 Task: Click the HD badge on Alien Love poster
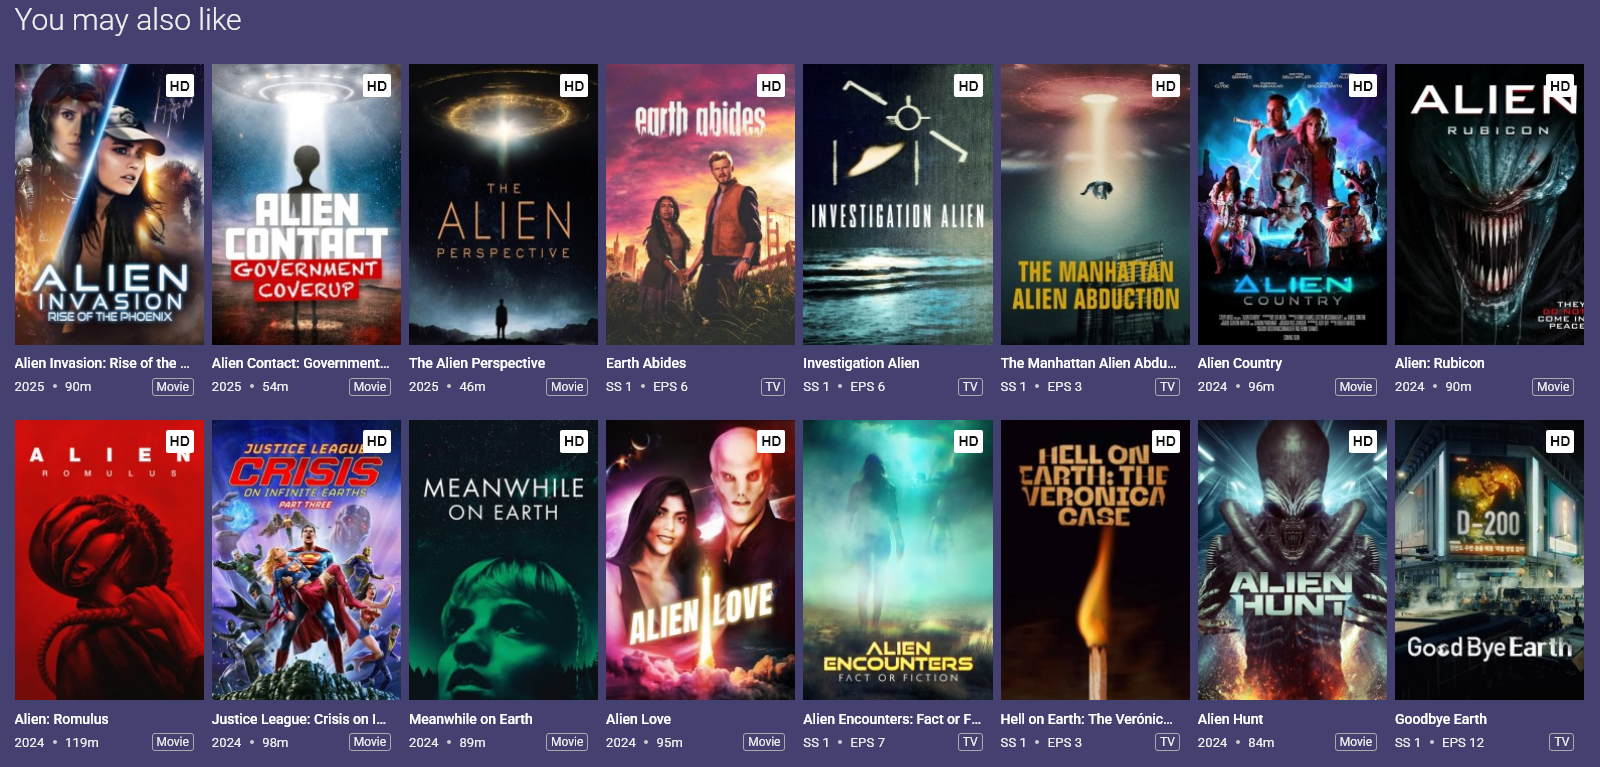point(771,441)
